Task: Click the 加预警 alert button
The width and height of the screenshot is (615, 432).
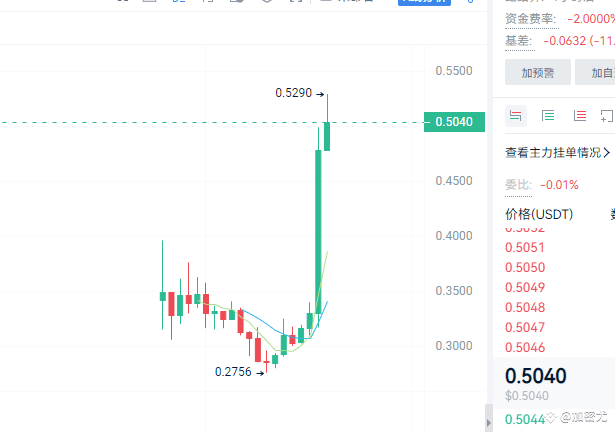Action: tap(538, 72)
